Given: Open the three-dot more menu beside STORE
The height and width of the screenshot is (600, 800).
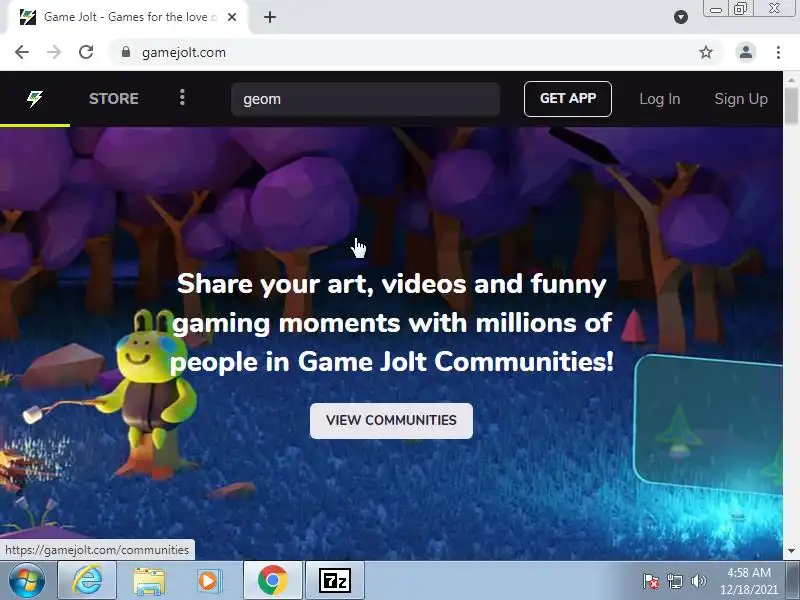Looking at the screenshot, I should coord(182,97).
